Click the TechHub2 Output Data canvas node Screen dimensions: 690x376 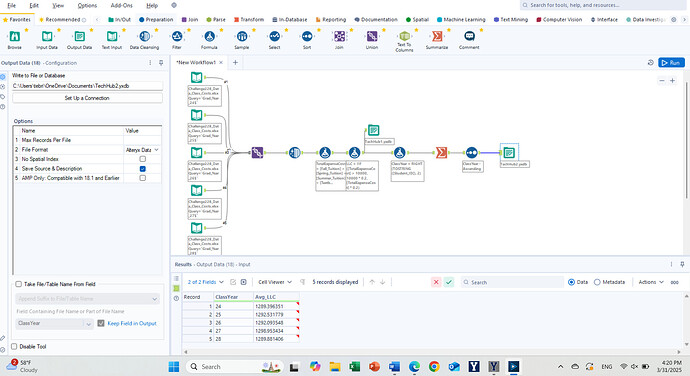pyautogui.click(x=509, y=152)
